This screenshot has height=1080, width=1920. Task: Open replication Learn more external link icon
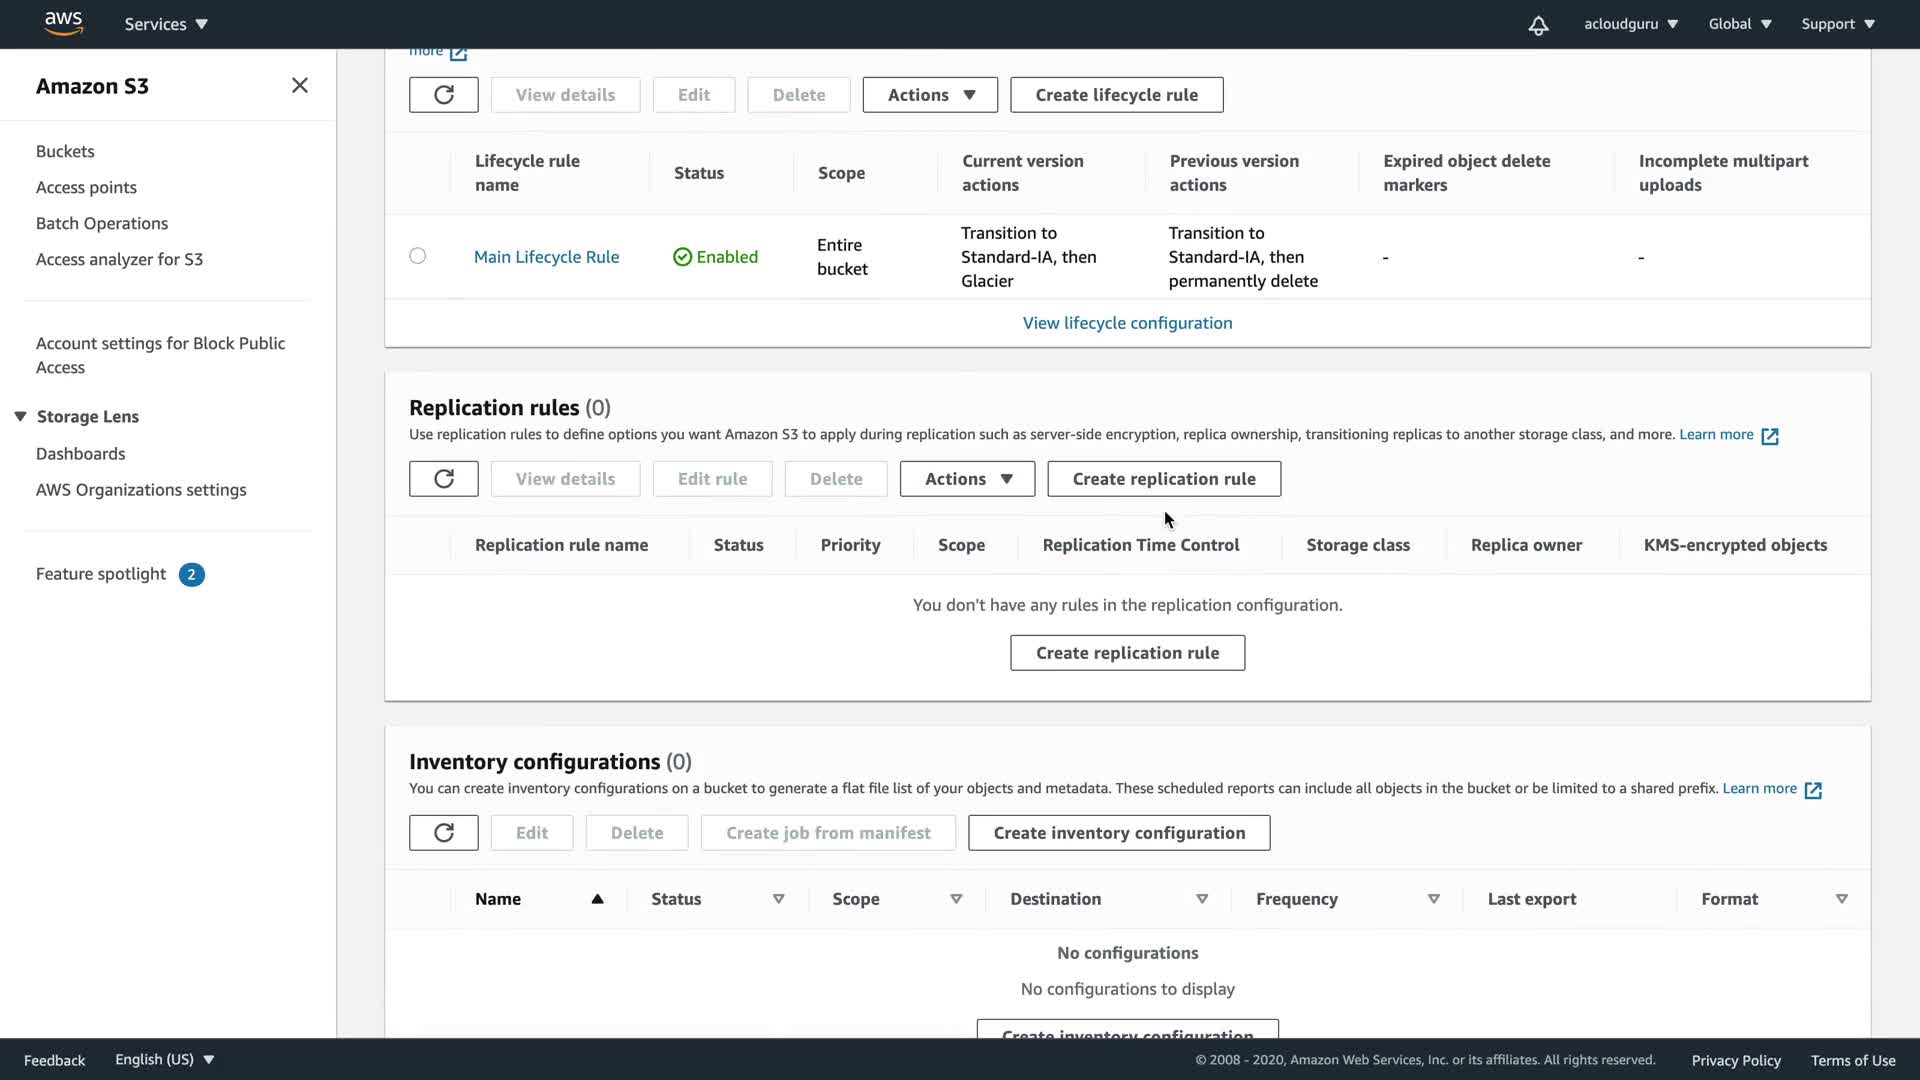tap(1769, 436)
